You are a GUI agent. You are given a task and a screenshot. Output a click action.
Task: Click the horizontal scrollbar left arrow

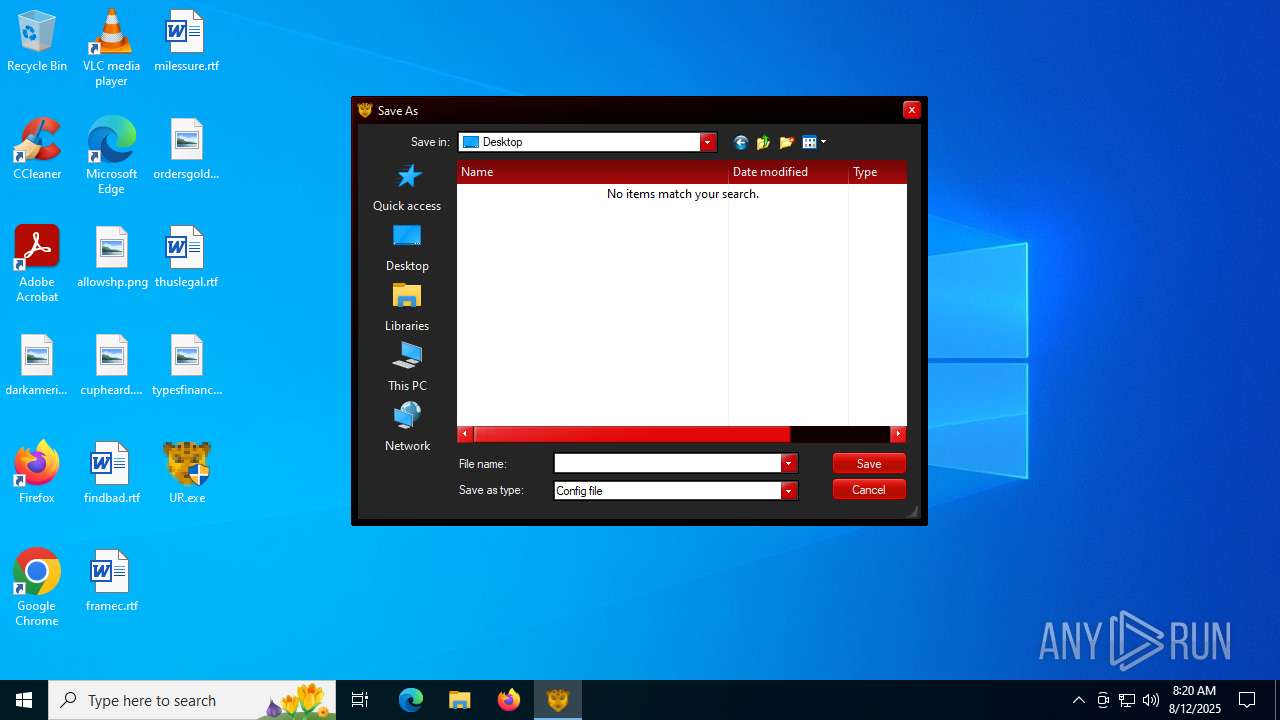click(465, 434)
